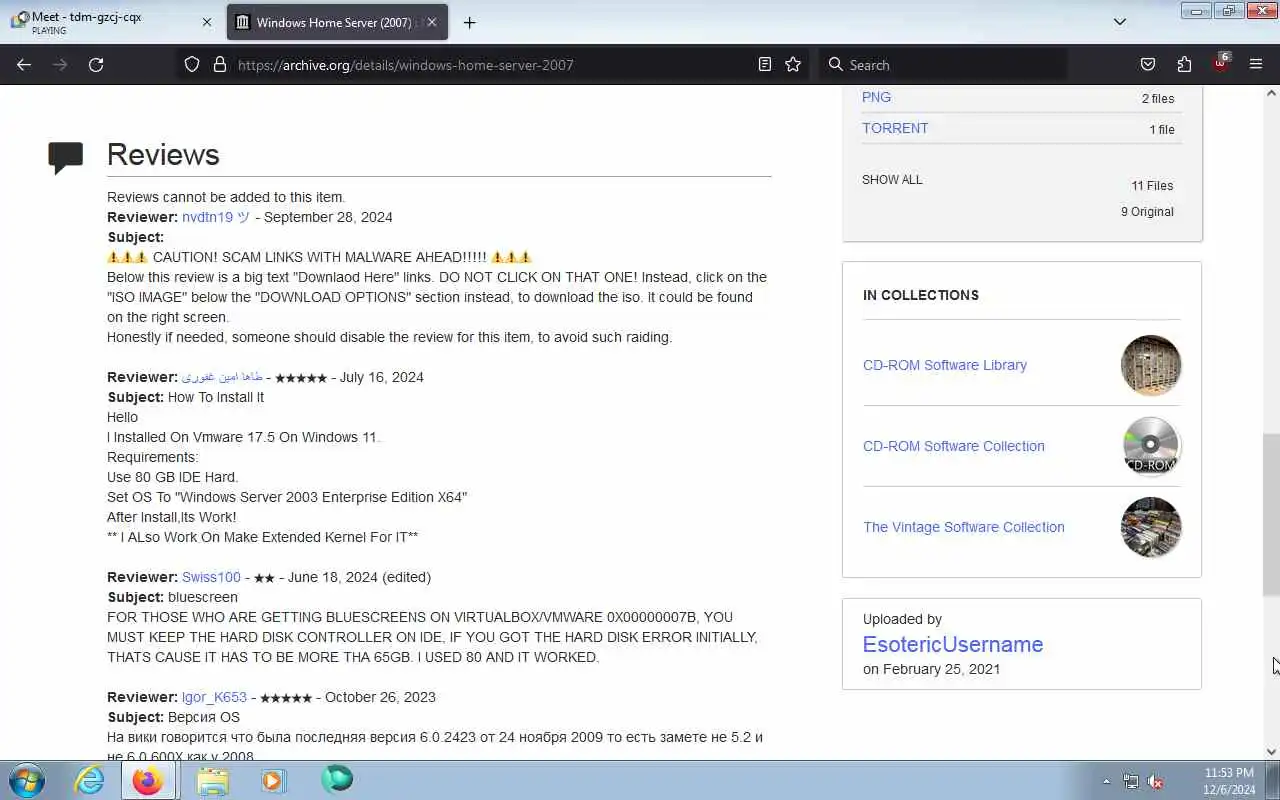Open TORRENT download option link
The width and height of the screenshot is (1280, 800).
pyautogui.click(x=895, y=128)
